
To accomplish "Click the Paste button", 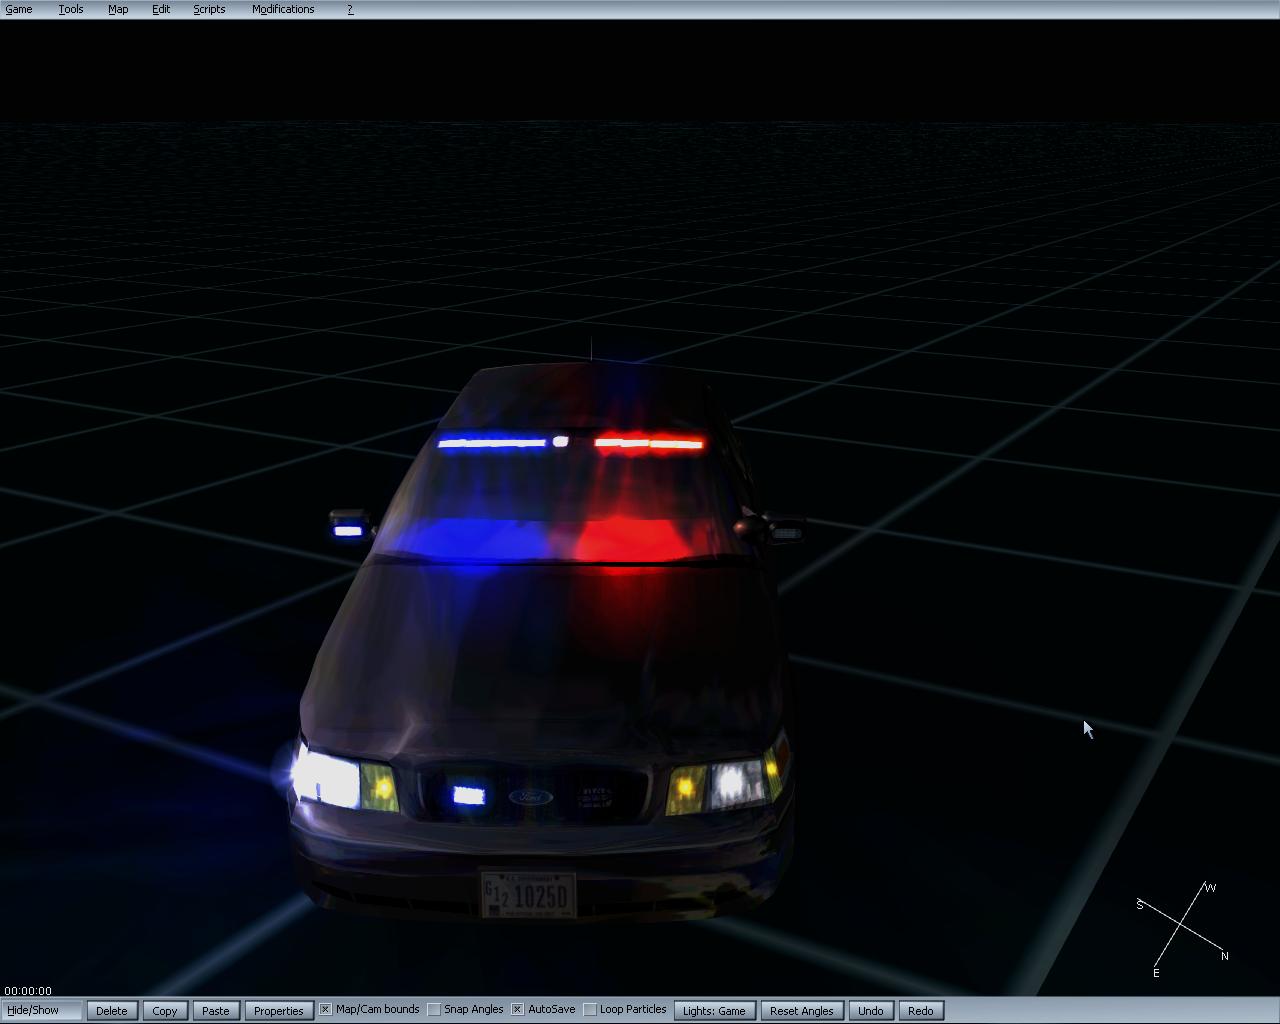I will [x=216, y=1011].
